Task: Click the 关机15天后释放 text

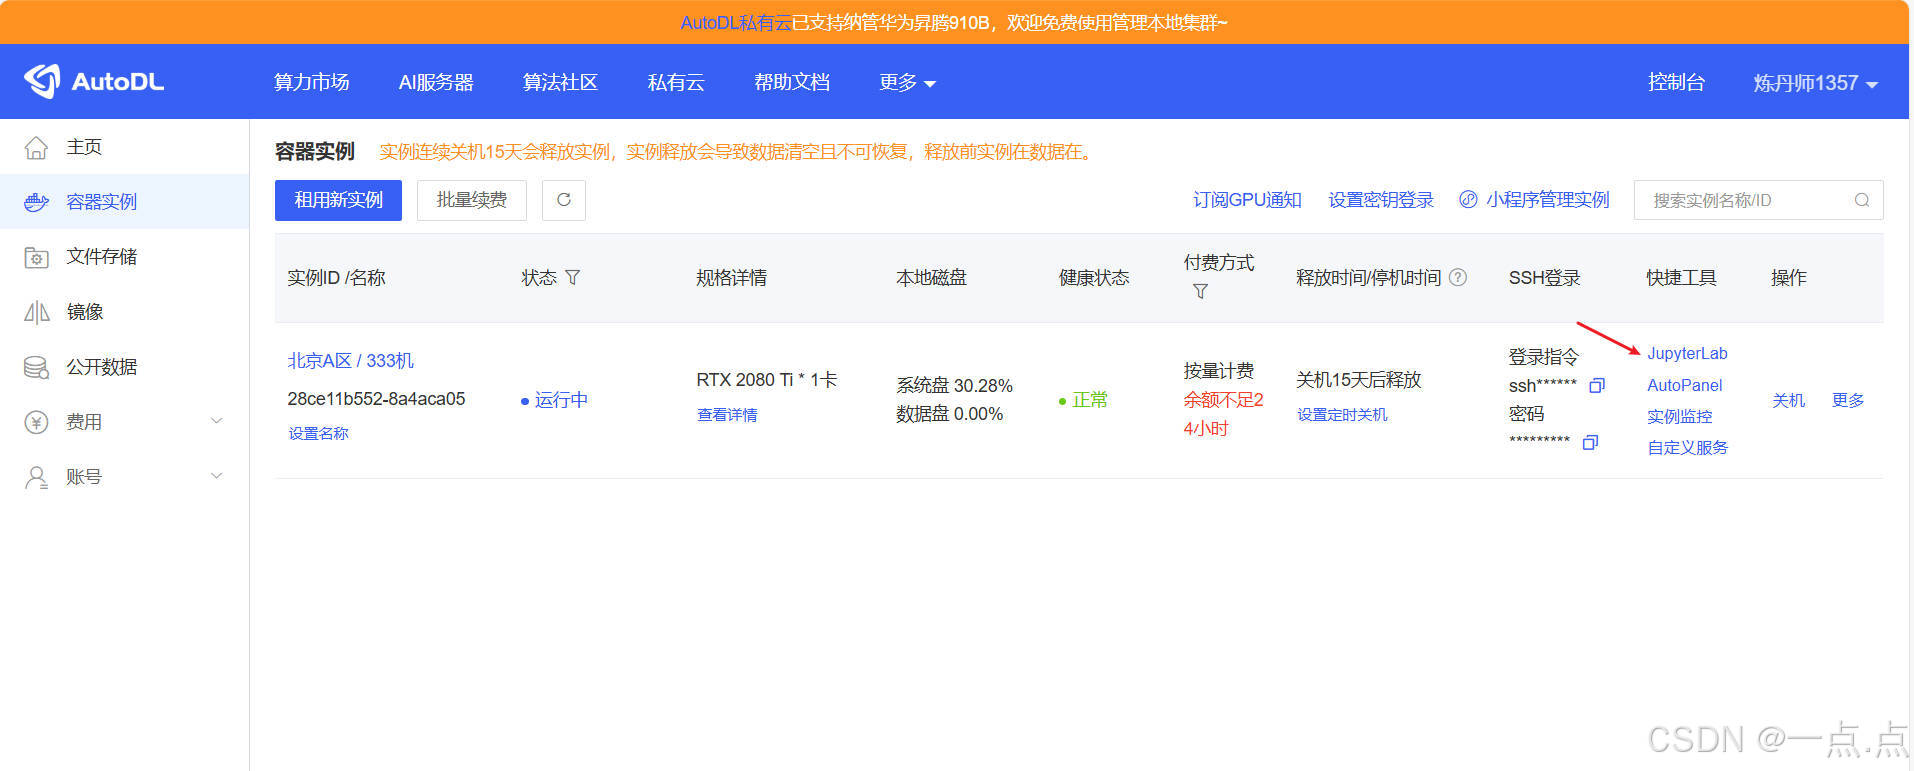Action: click(1358, 380)
